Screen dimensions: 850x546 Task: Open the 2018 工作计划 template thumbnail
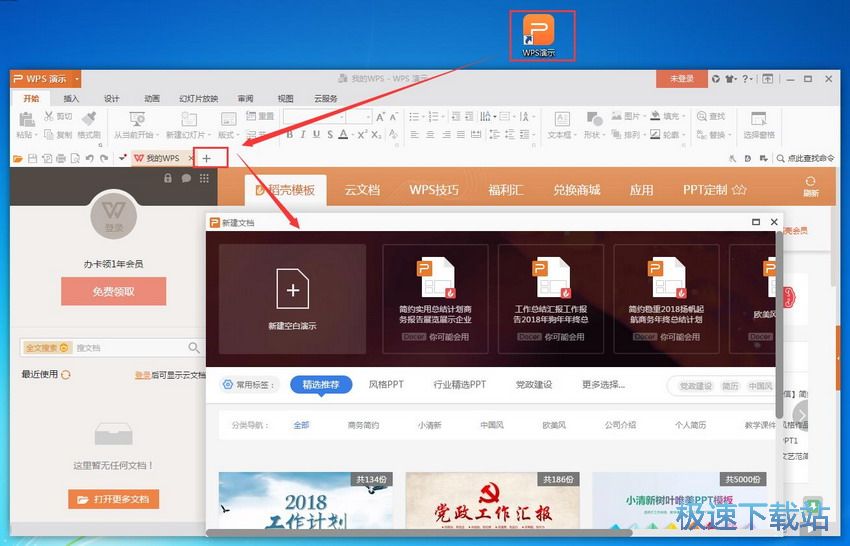click(306, 502)
